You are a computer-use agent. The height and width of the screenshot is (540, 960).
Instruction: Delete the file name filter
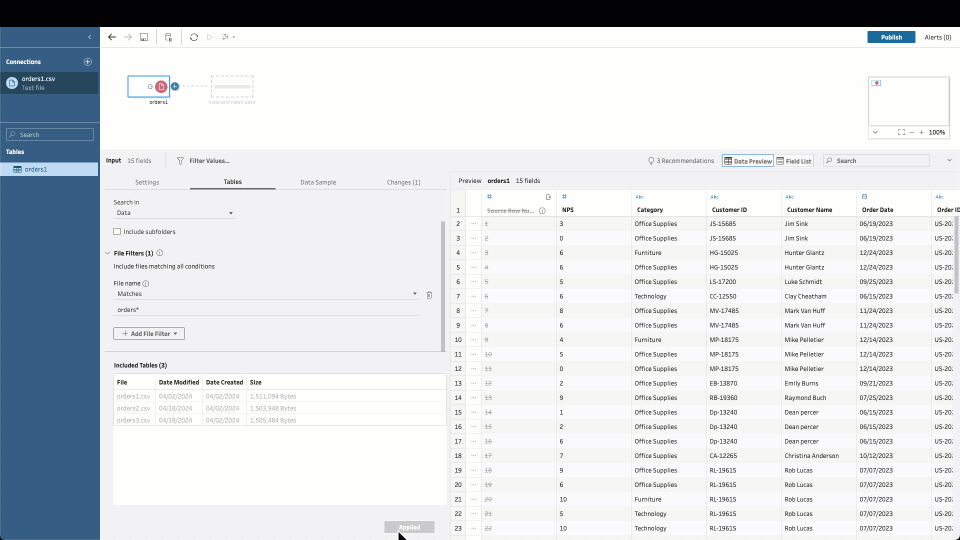click(429, 295)
